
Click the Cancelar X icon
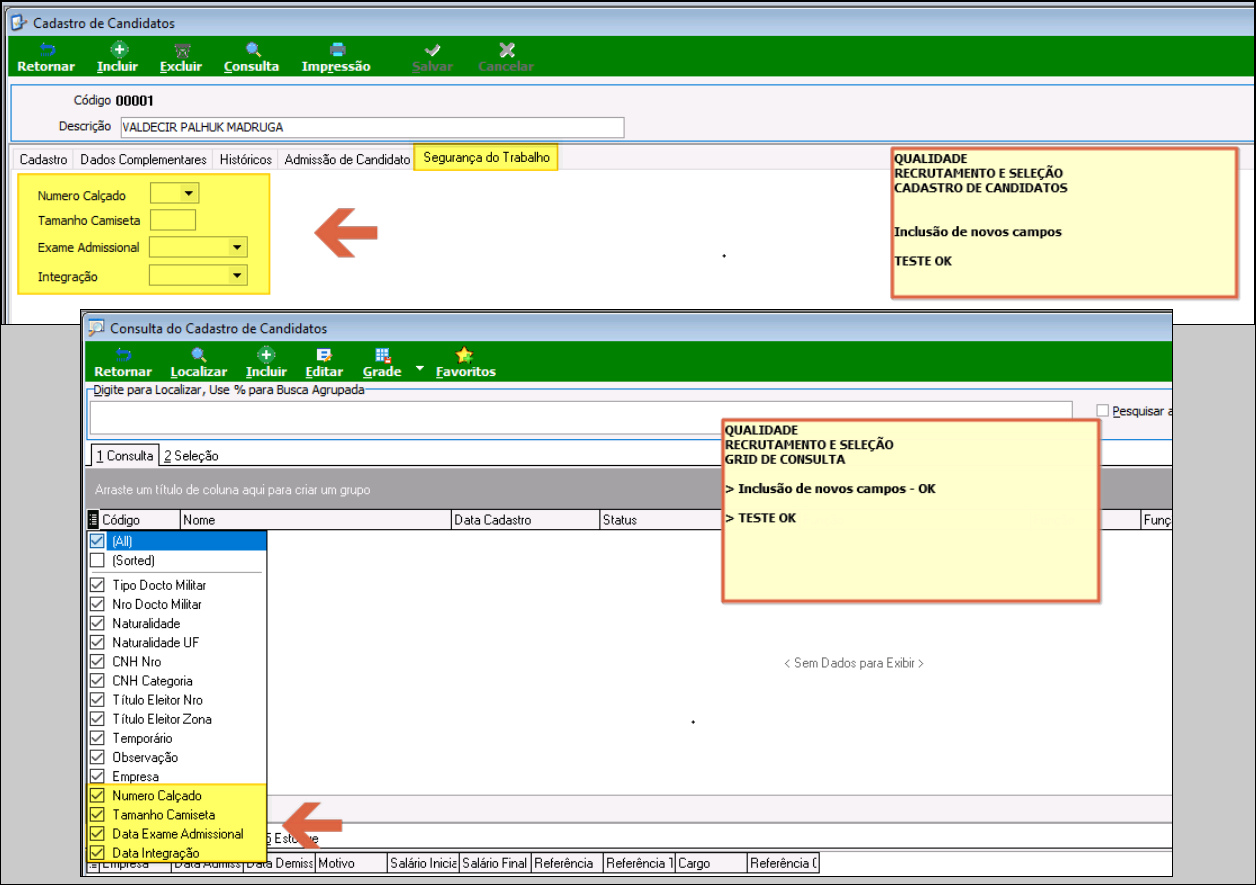click(x=506, y=49)
